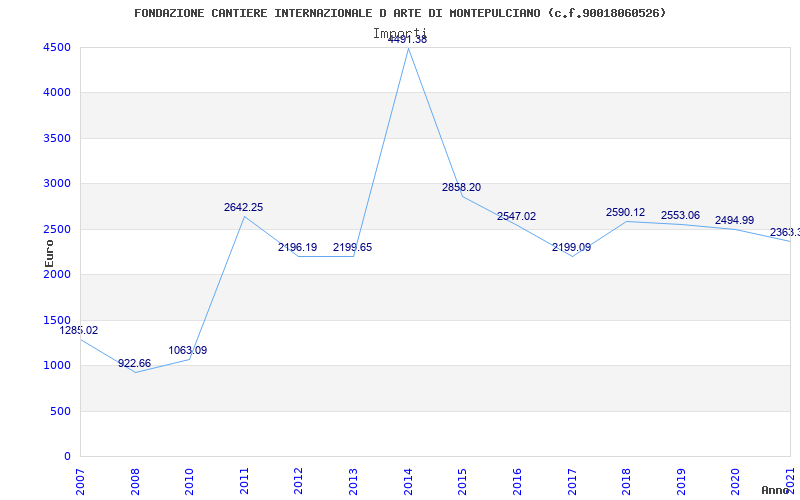The height and width of the screenshot is (500, 800).
Task: Click the 4491.38 peak data label
Action: (407, 40)
